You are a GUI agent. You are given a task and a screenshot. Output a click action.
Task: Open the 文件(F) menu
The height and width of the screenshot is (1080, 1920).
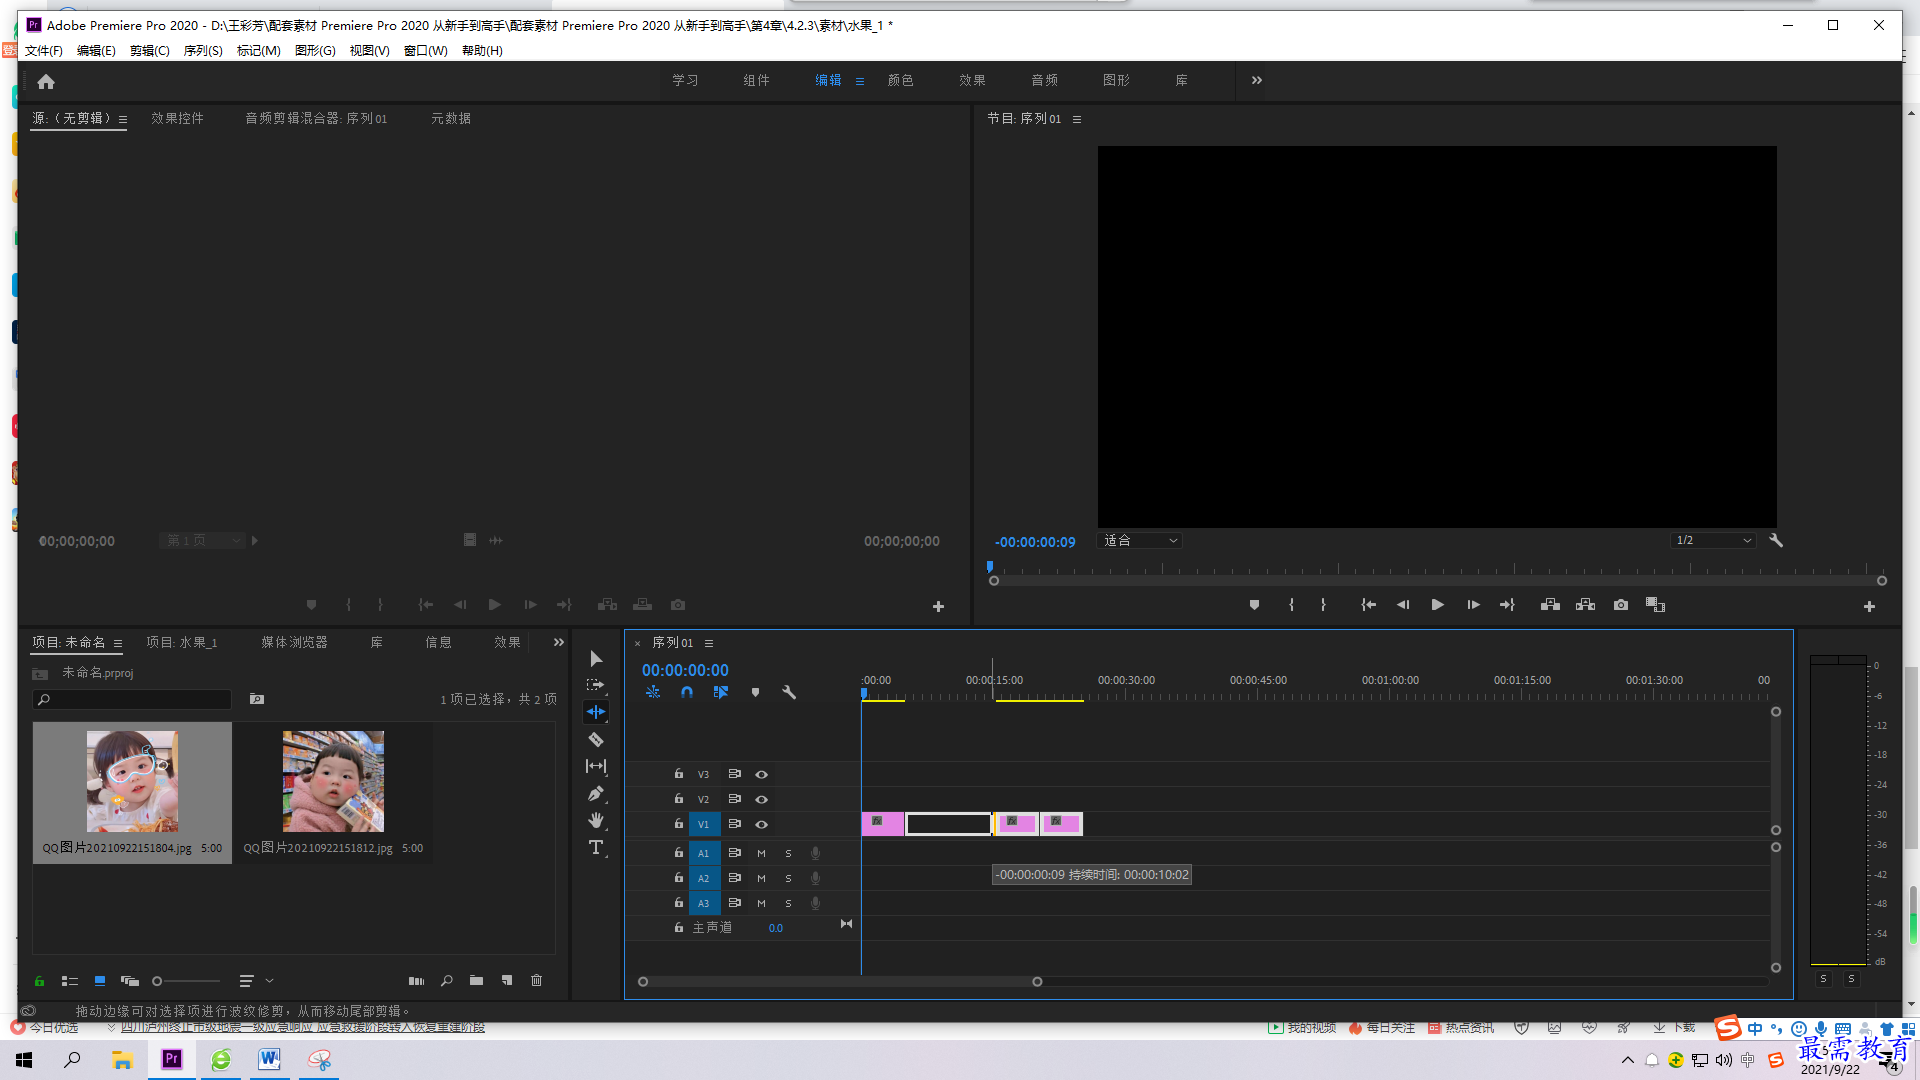[x=44, y=51]
